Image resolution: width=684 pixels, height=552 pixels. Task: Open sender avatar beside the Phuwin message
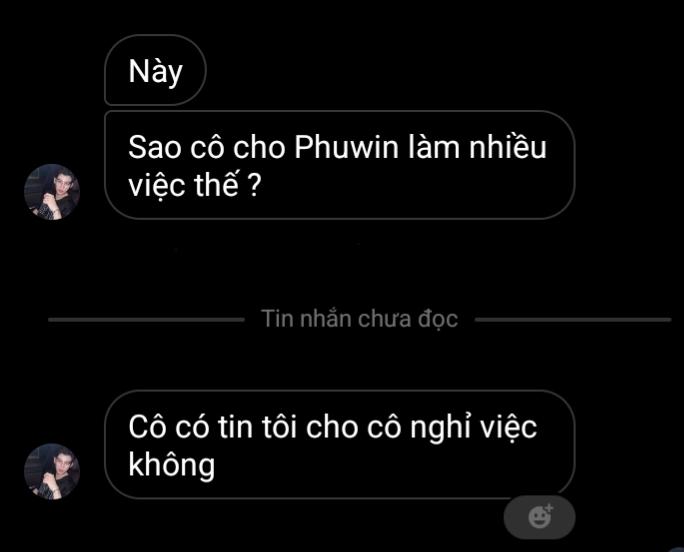point(52,192)
